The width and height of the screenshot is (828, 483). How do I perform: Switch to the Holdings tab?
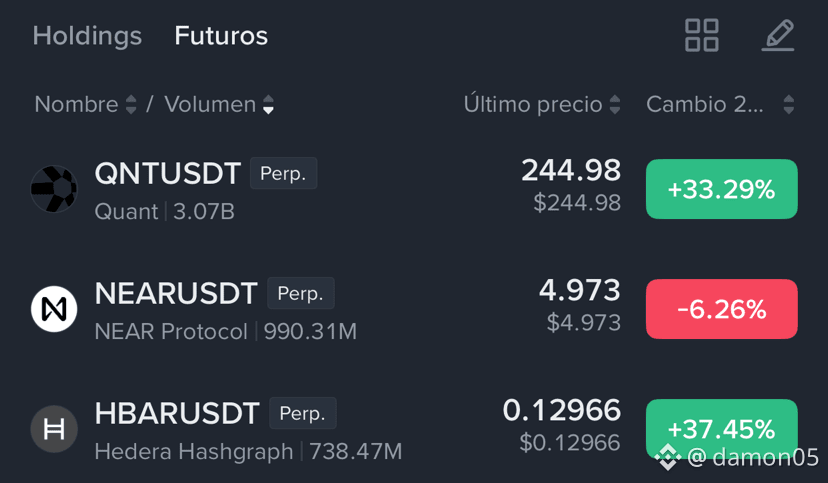coord(87,36)
